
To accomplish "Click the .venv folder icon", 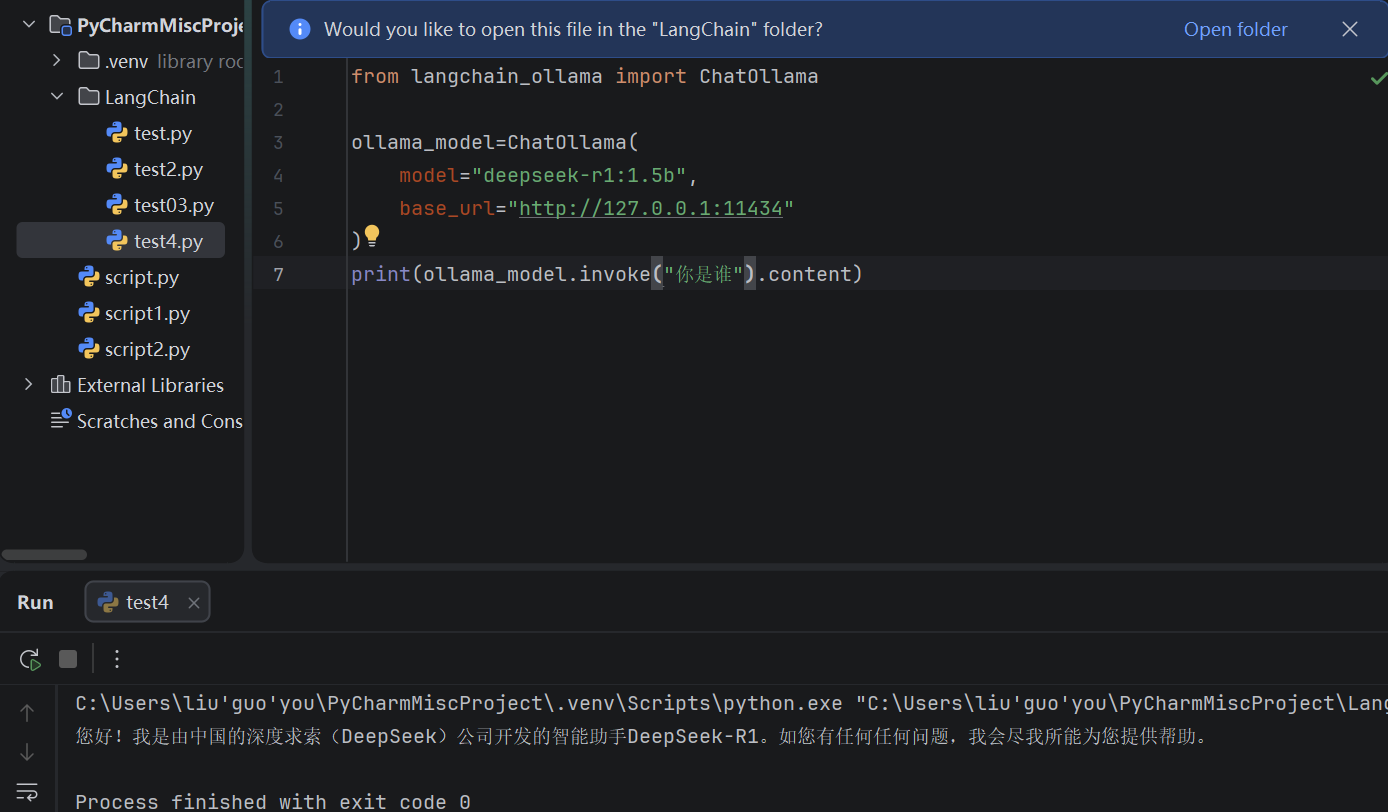I will (89, 61).
